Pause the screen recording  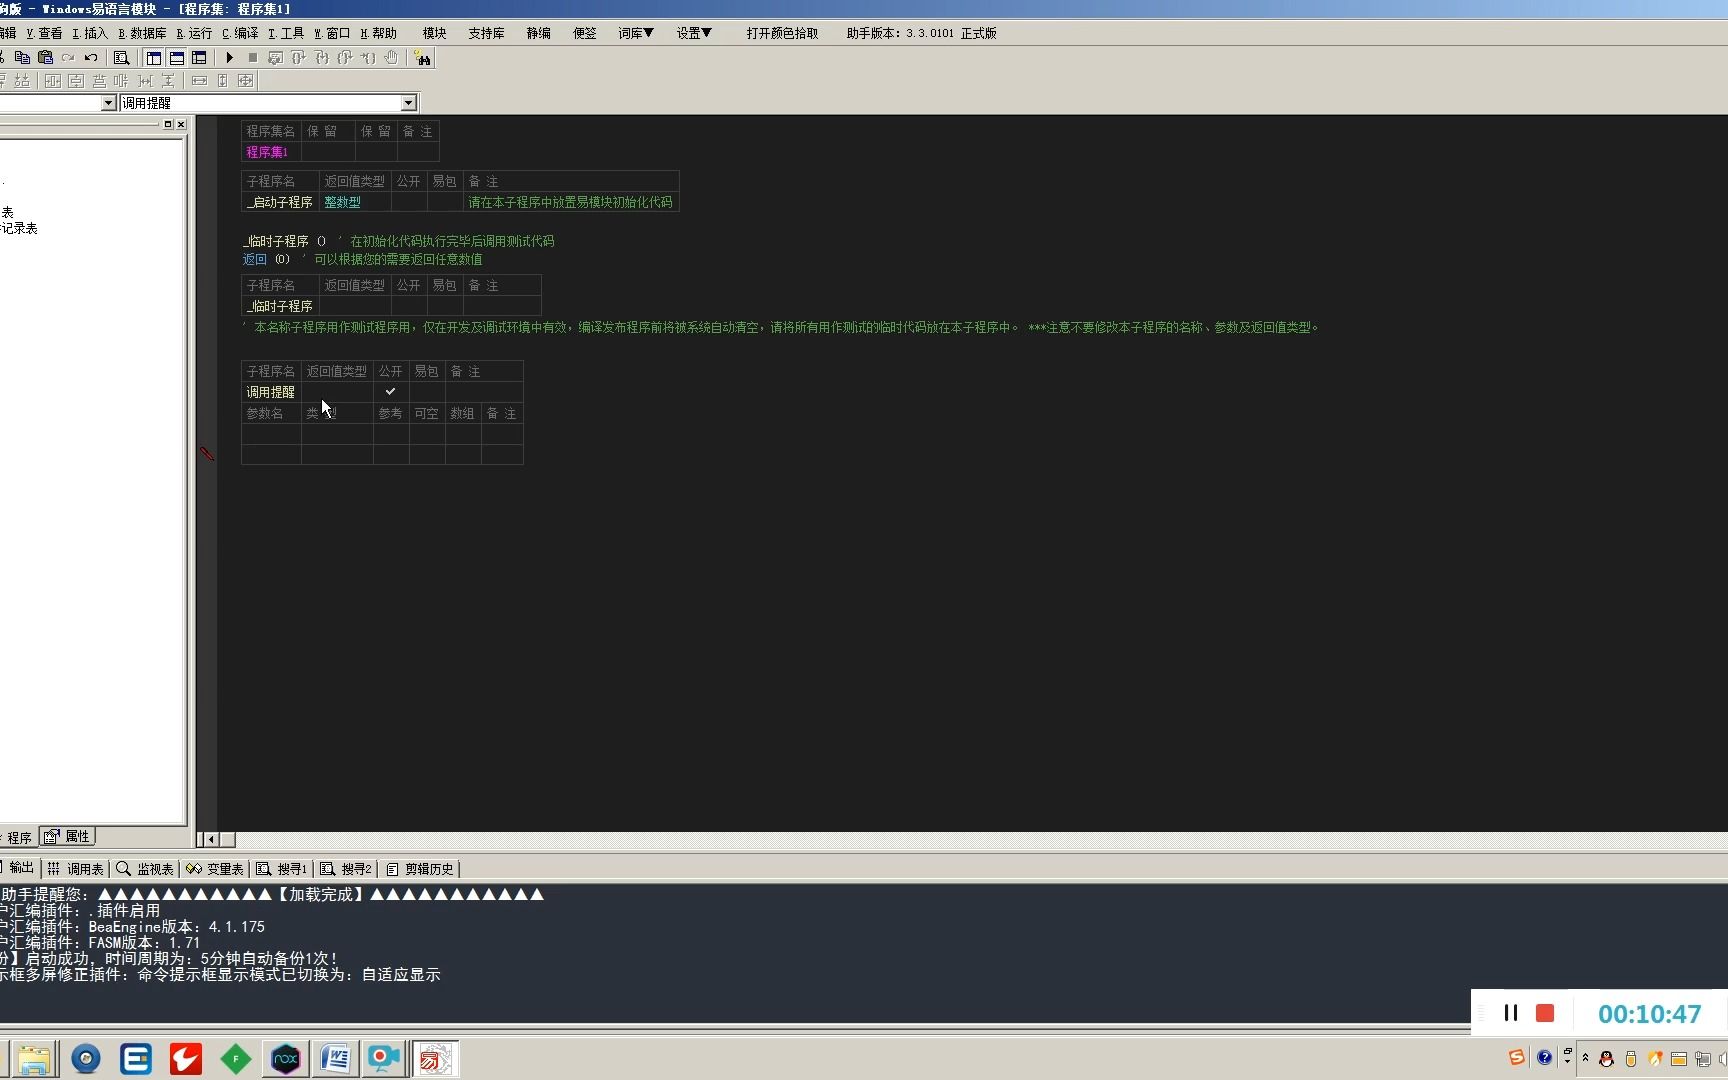coord(1511,1013)
